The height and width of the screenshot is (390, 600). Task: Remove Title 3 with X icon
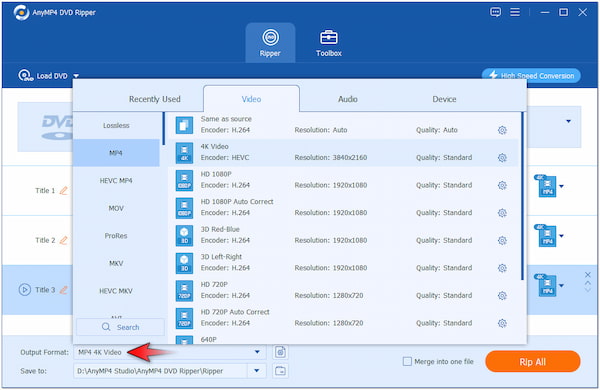click(588, 275)
